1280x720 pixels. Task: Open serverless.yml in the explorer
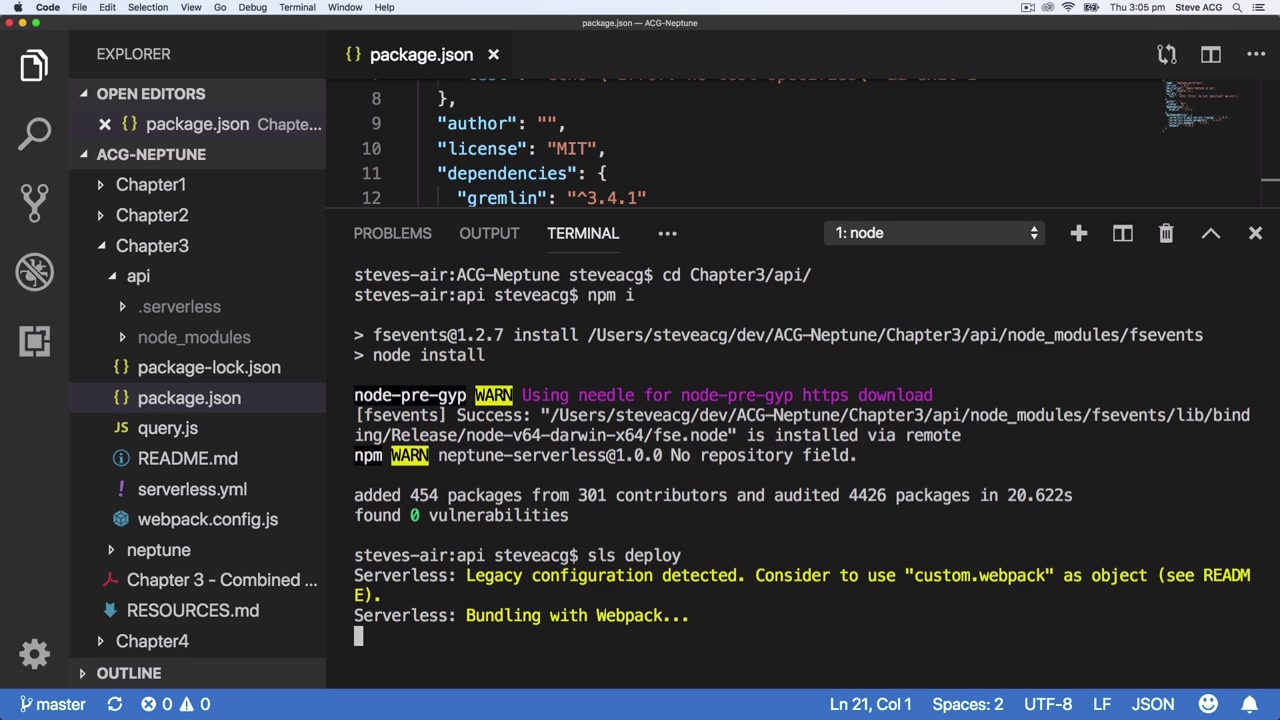point(191,489)
